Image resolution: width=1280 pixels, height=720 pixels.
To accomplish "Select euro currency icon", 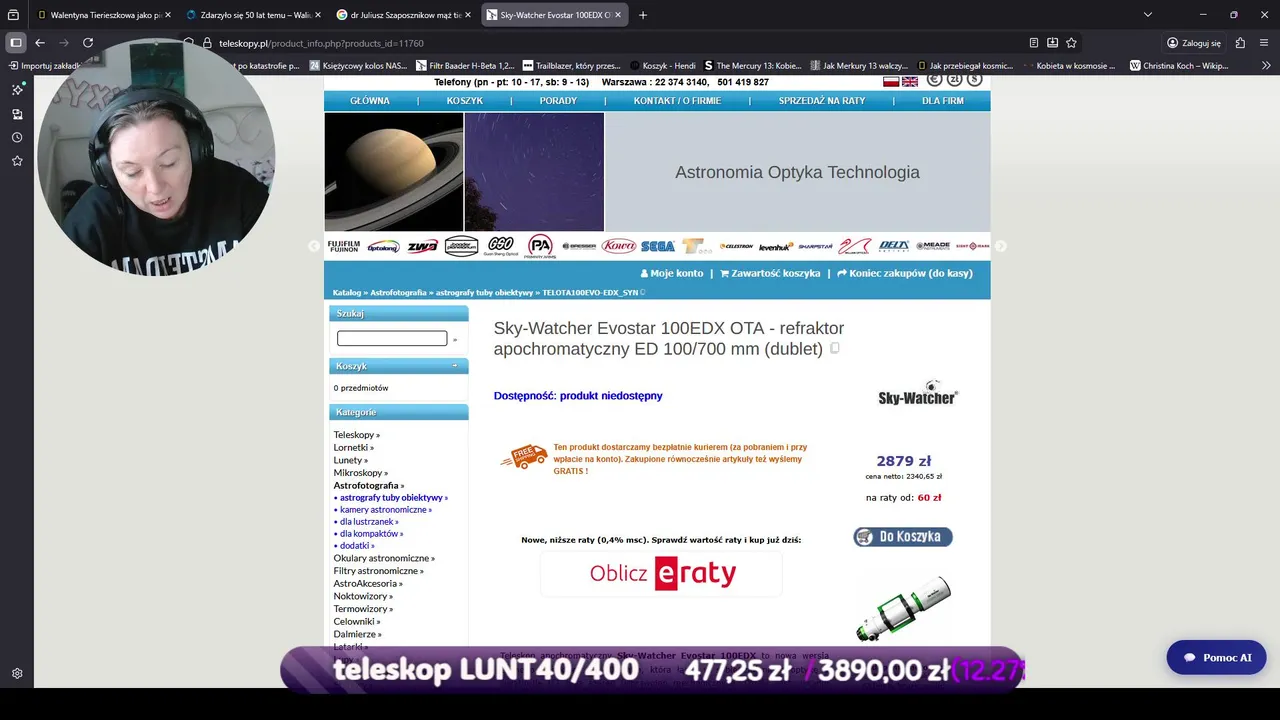I will (x=934, y=80).
